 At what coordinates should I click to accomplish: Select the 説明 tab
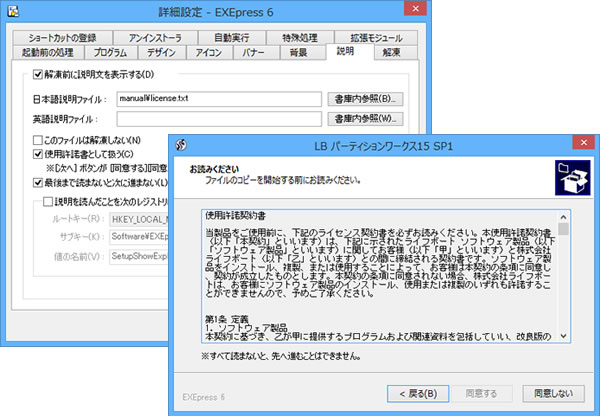point(350,52)
